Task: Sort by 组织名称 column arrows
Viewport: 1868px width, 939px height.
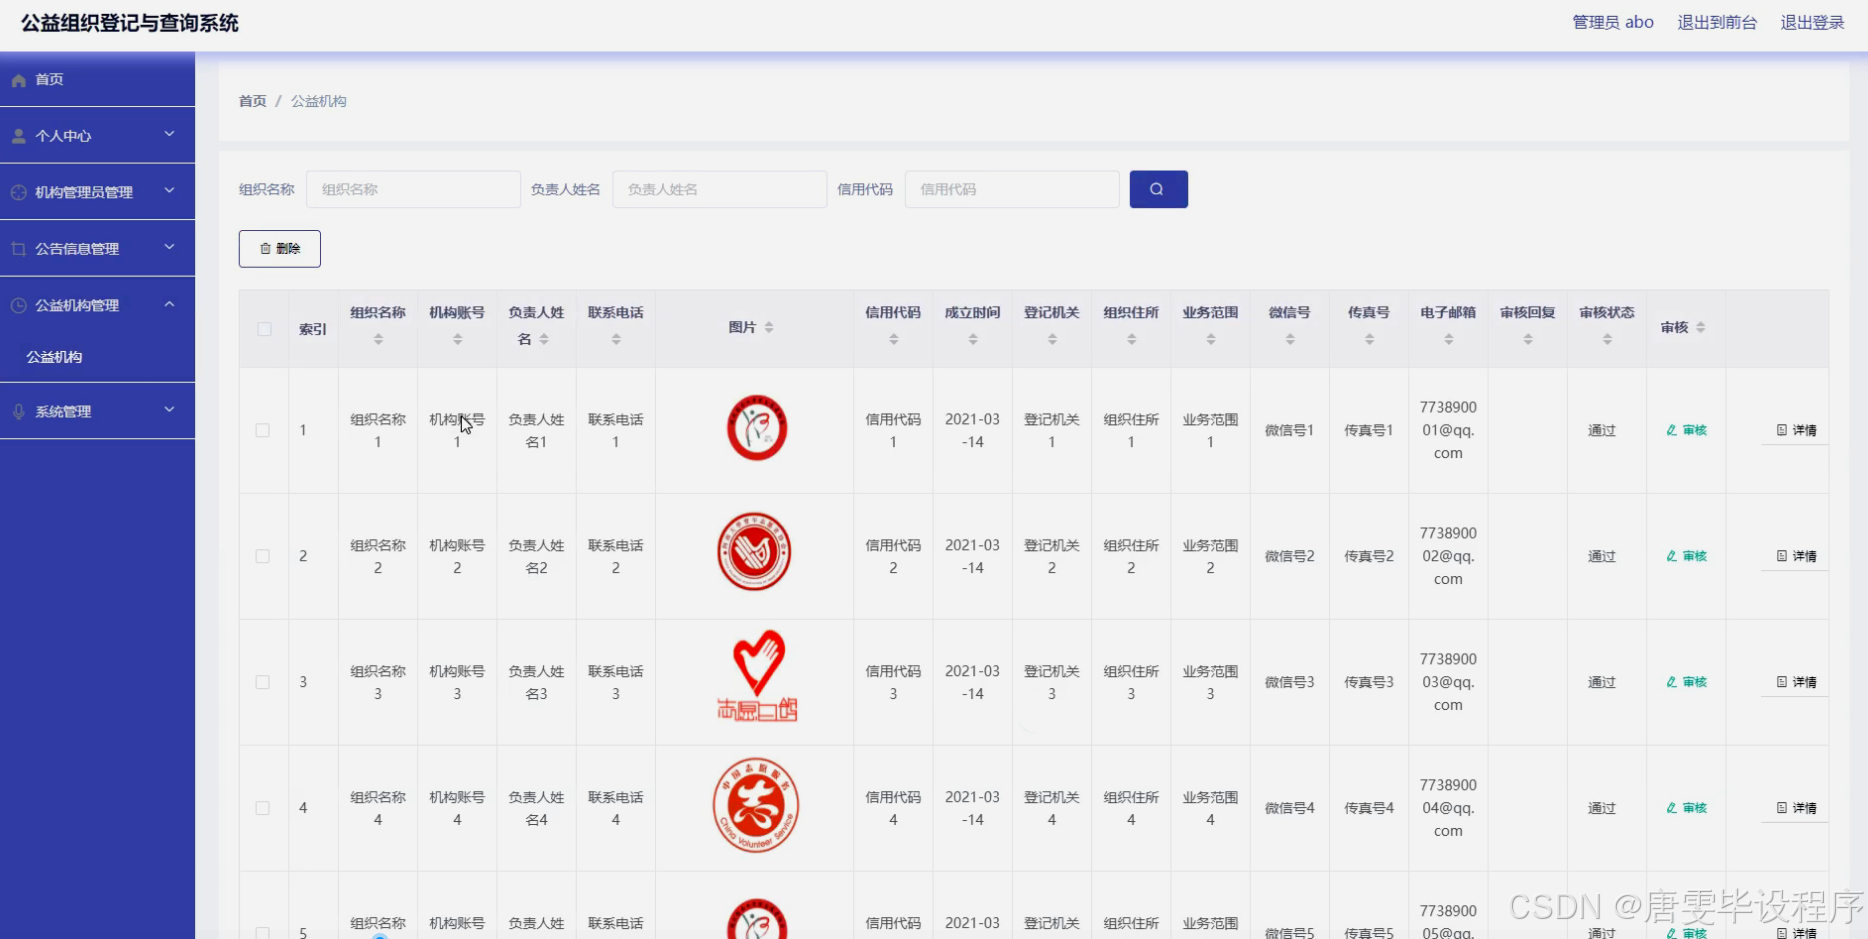Action: 378,340
